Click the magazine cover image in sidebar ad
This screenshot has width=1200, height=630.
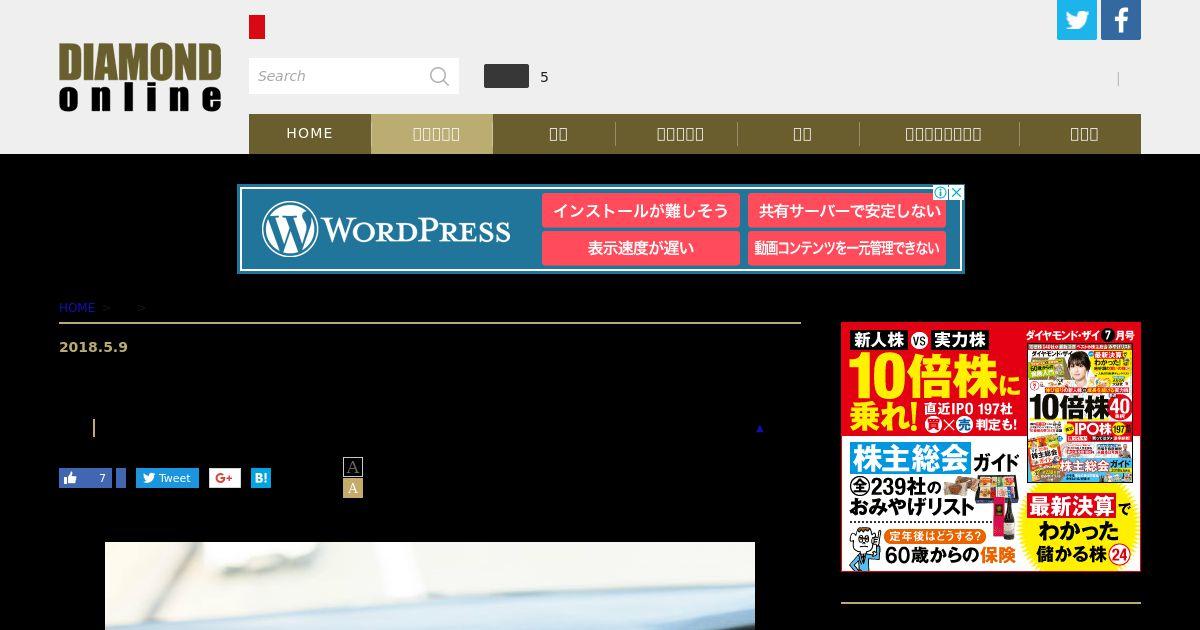tap(1081, 414)
